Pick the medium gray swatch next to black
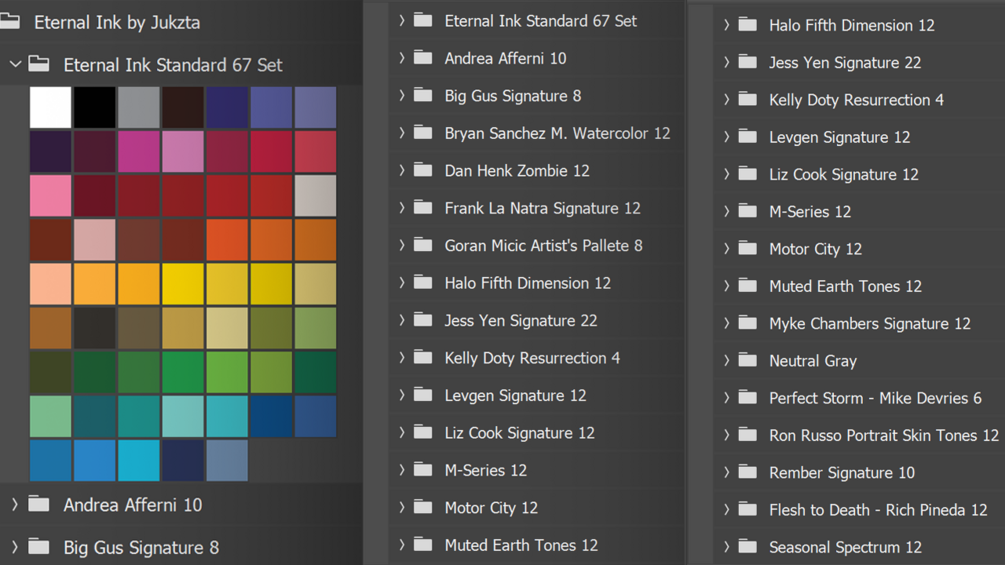 pyautogui.click(x=139, y=108)
